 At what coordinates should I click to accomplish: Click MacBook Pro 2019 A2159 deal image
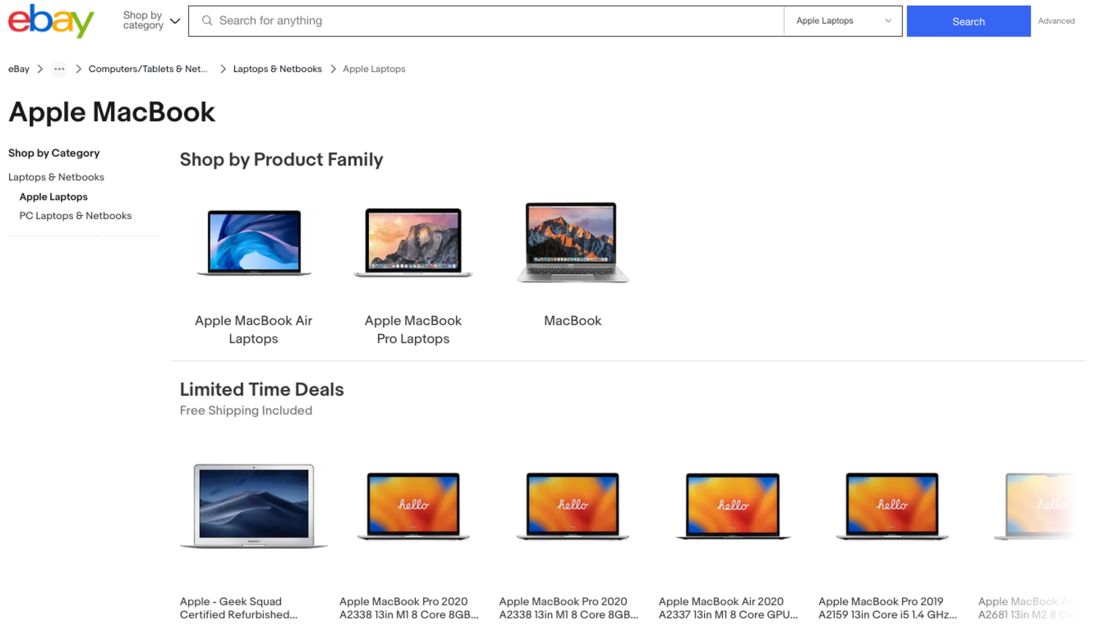892,506
